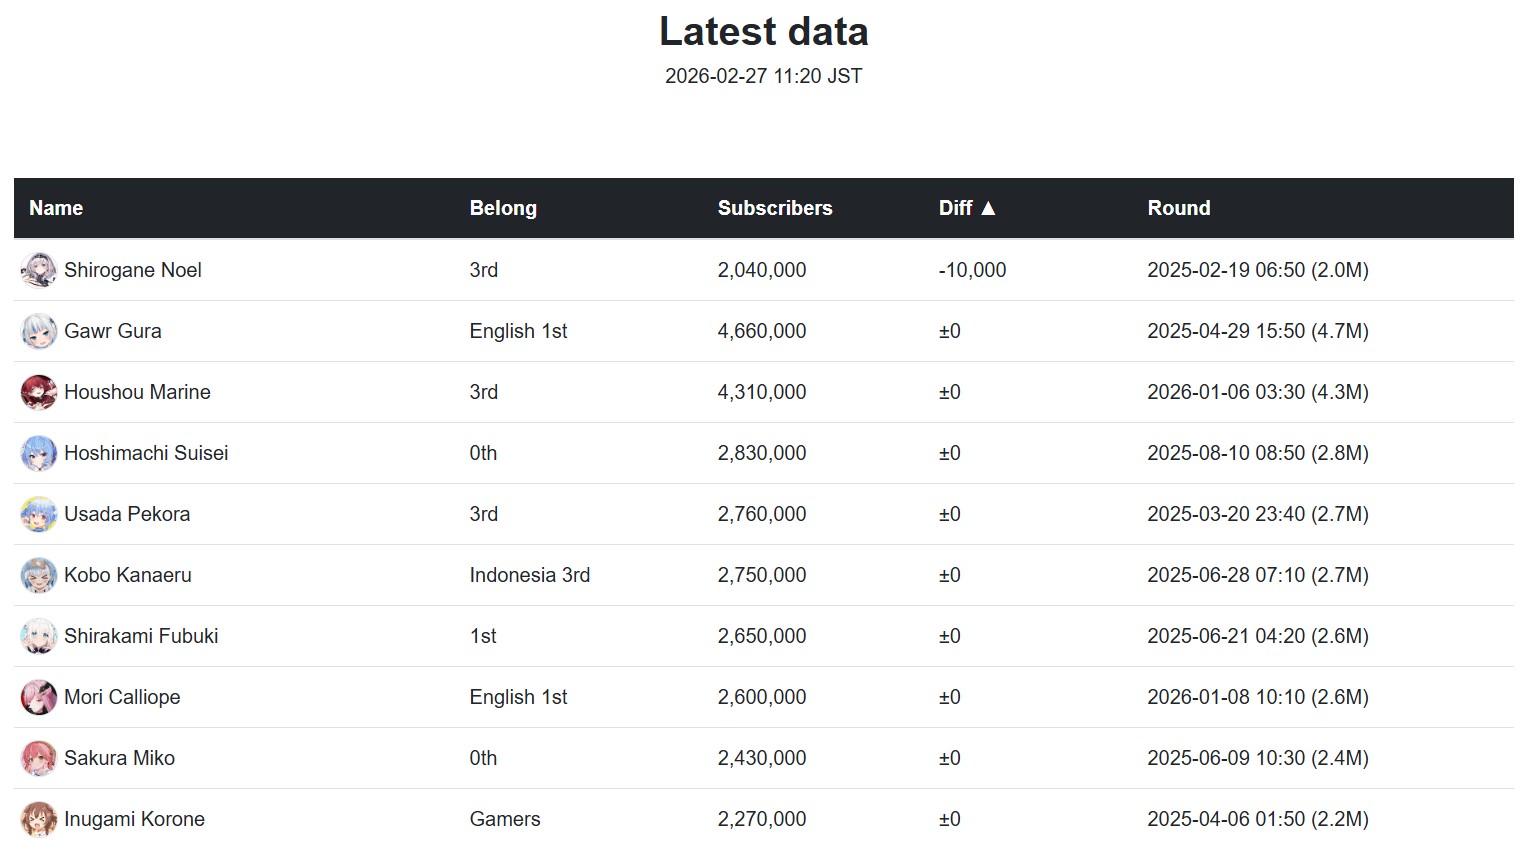The height and width of the screenshot is (845, 1525).
Task: Click Kobo Kanaeru's avatar icon
Action: [39, 575]
